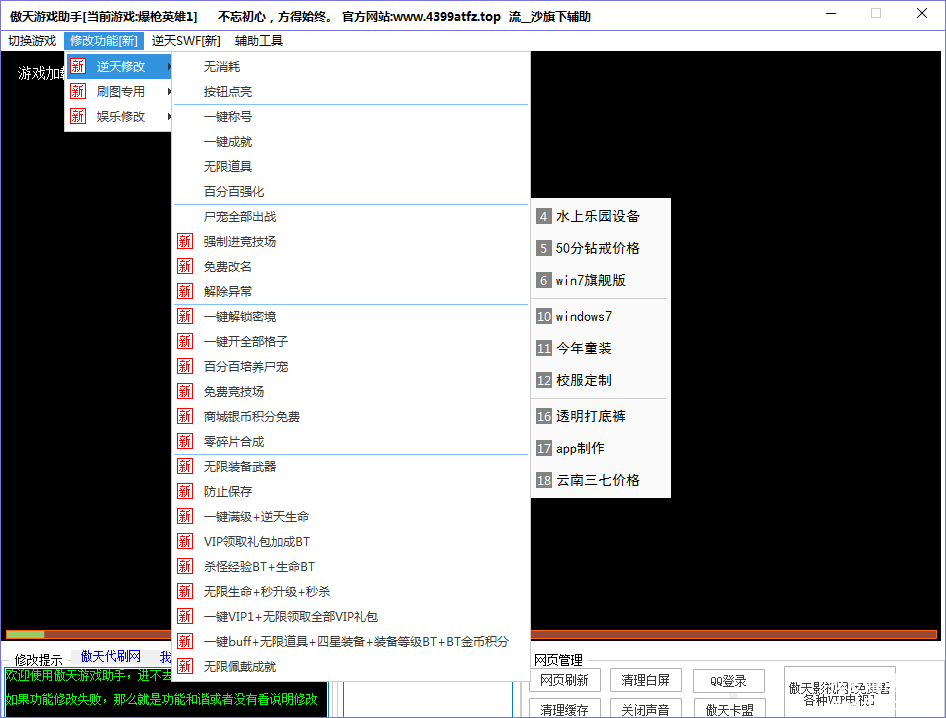Image resolution: width=946 pixels, height=718 pixels.
Task: Choose 尸宠全部出战 from the menu
Action: pos(351,217)
